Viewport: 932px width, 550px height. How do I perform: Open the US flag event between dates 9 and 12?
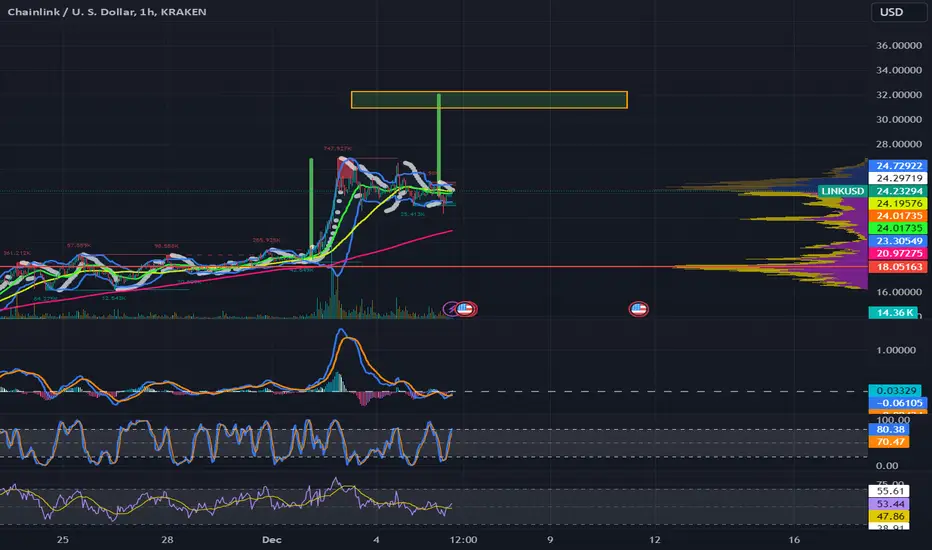(638, 309)
